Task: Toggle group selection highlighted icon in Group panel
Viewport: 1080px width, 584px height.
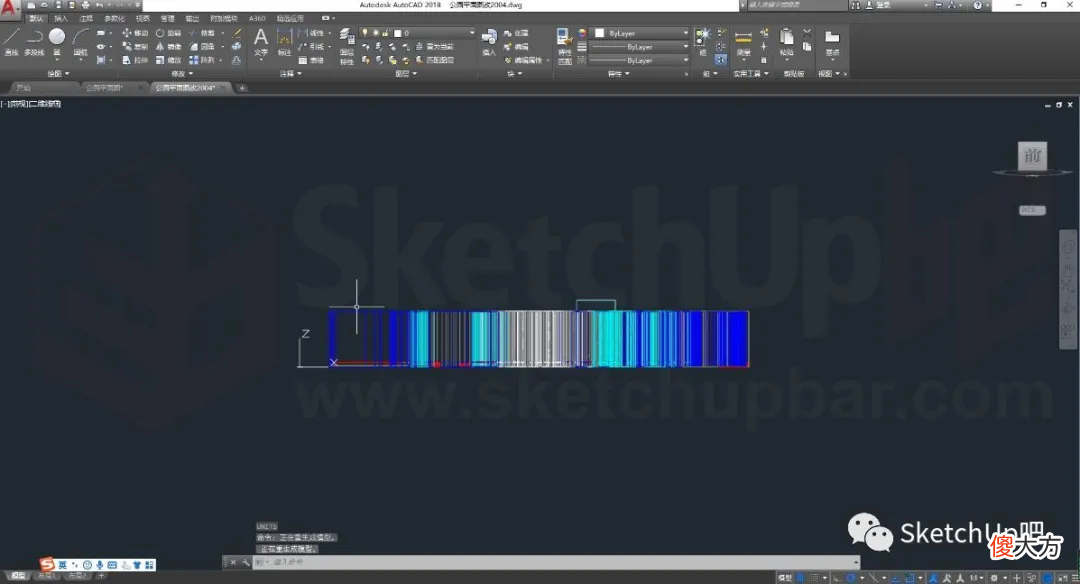Action: (x=720, y=60)
